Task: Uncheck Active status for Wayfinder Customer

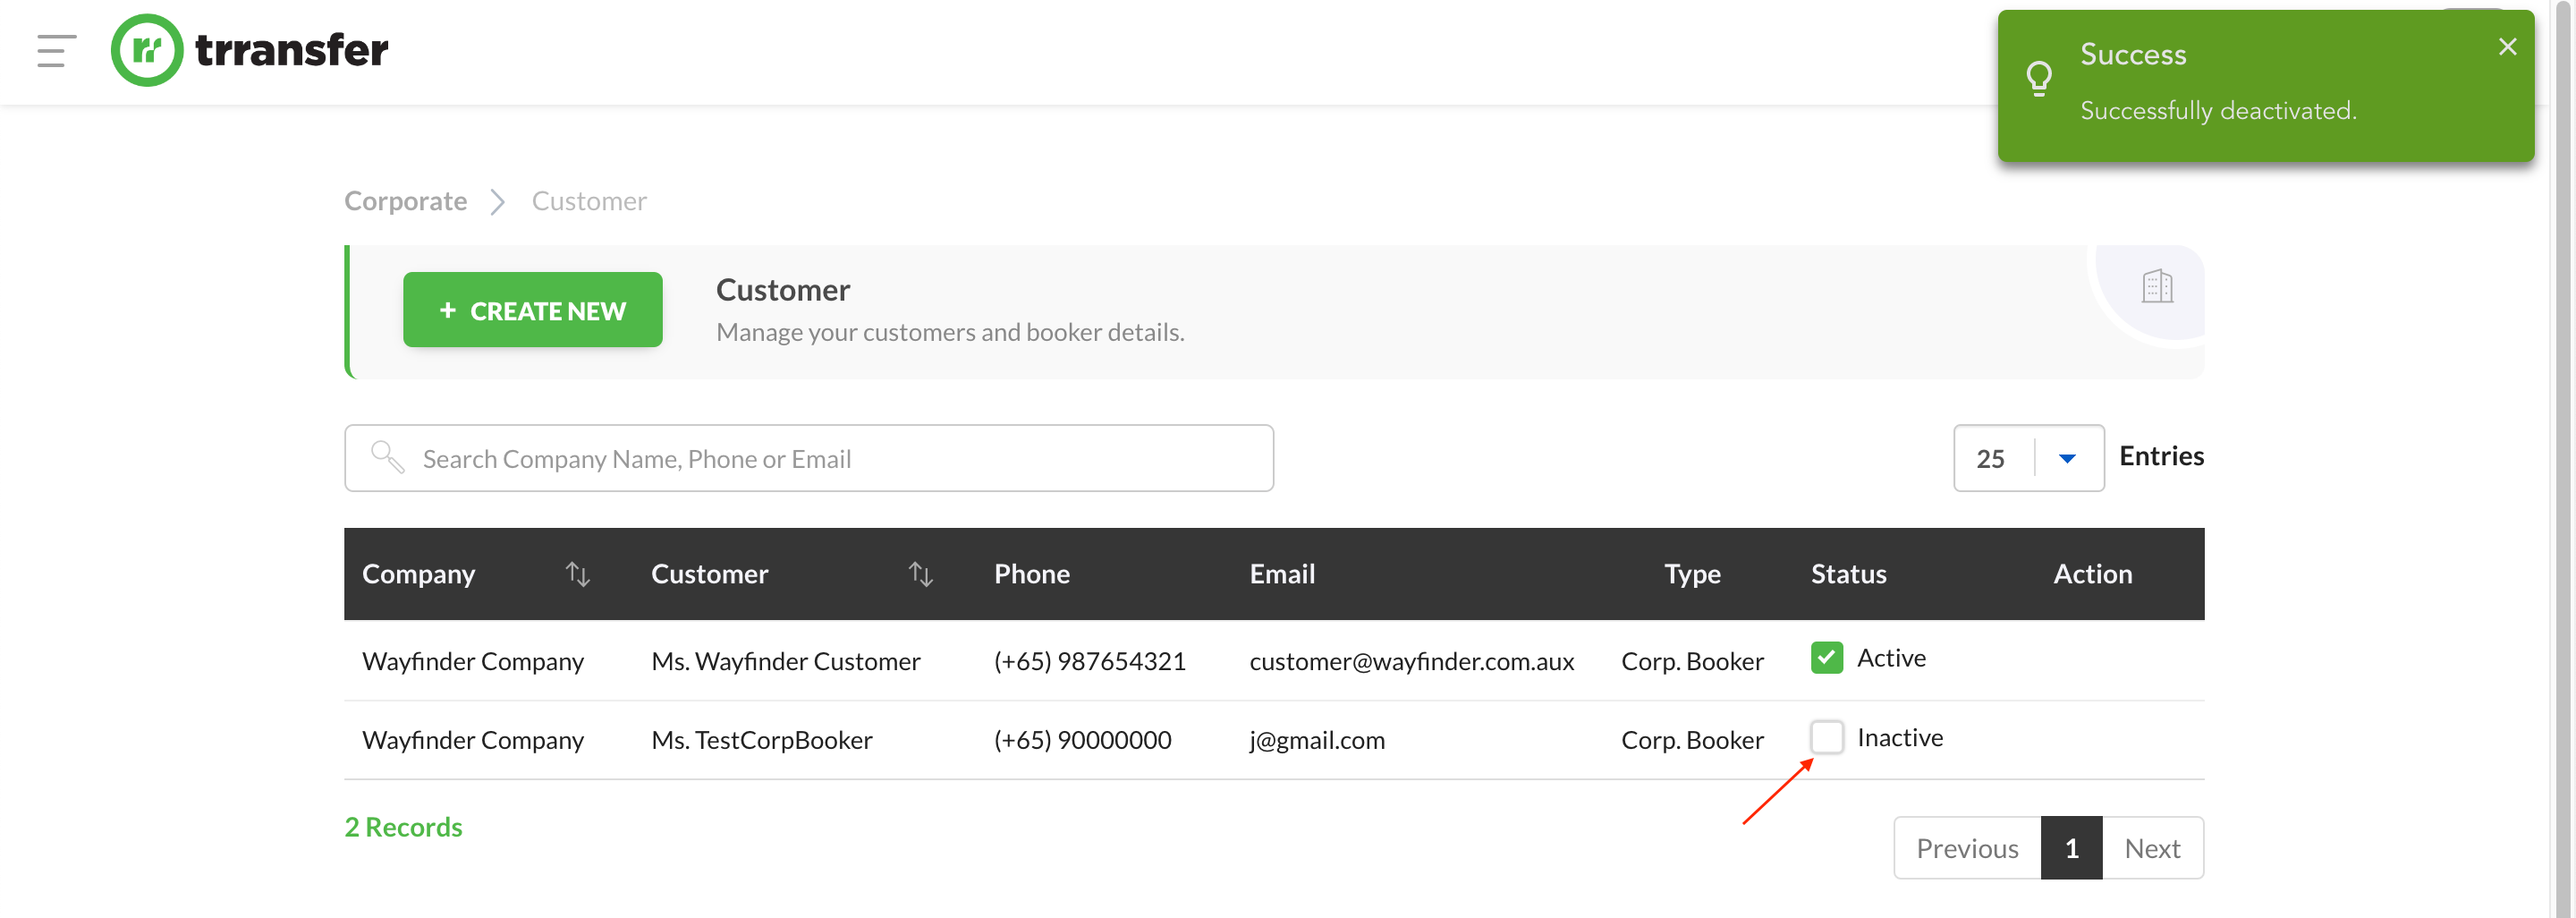Action: point(1826,658)
